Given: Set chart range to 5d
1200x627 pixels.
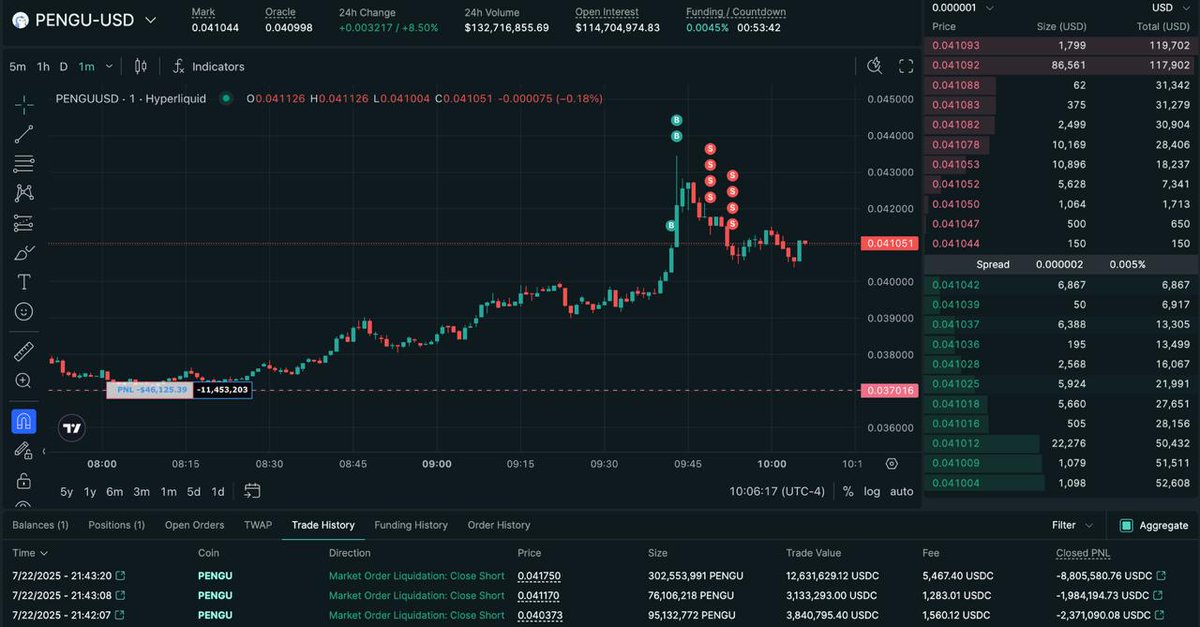Looking at the screenshot, I should (x=194, y=491).
